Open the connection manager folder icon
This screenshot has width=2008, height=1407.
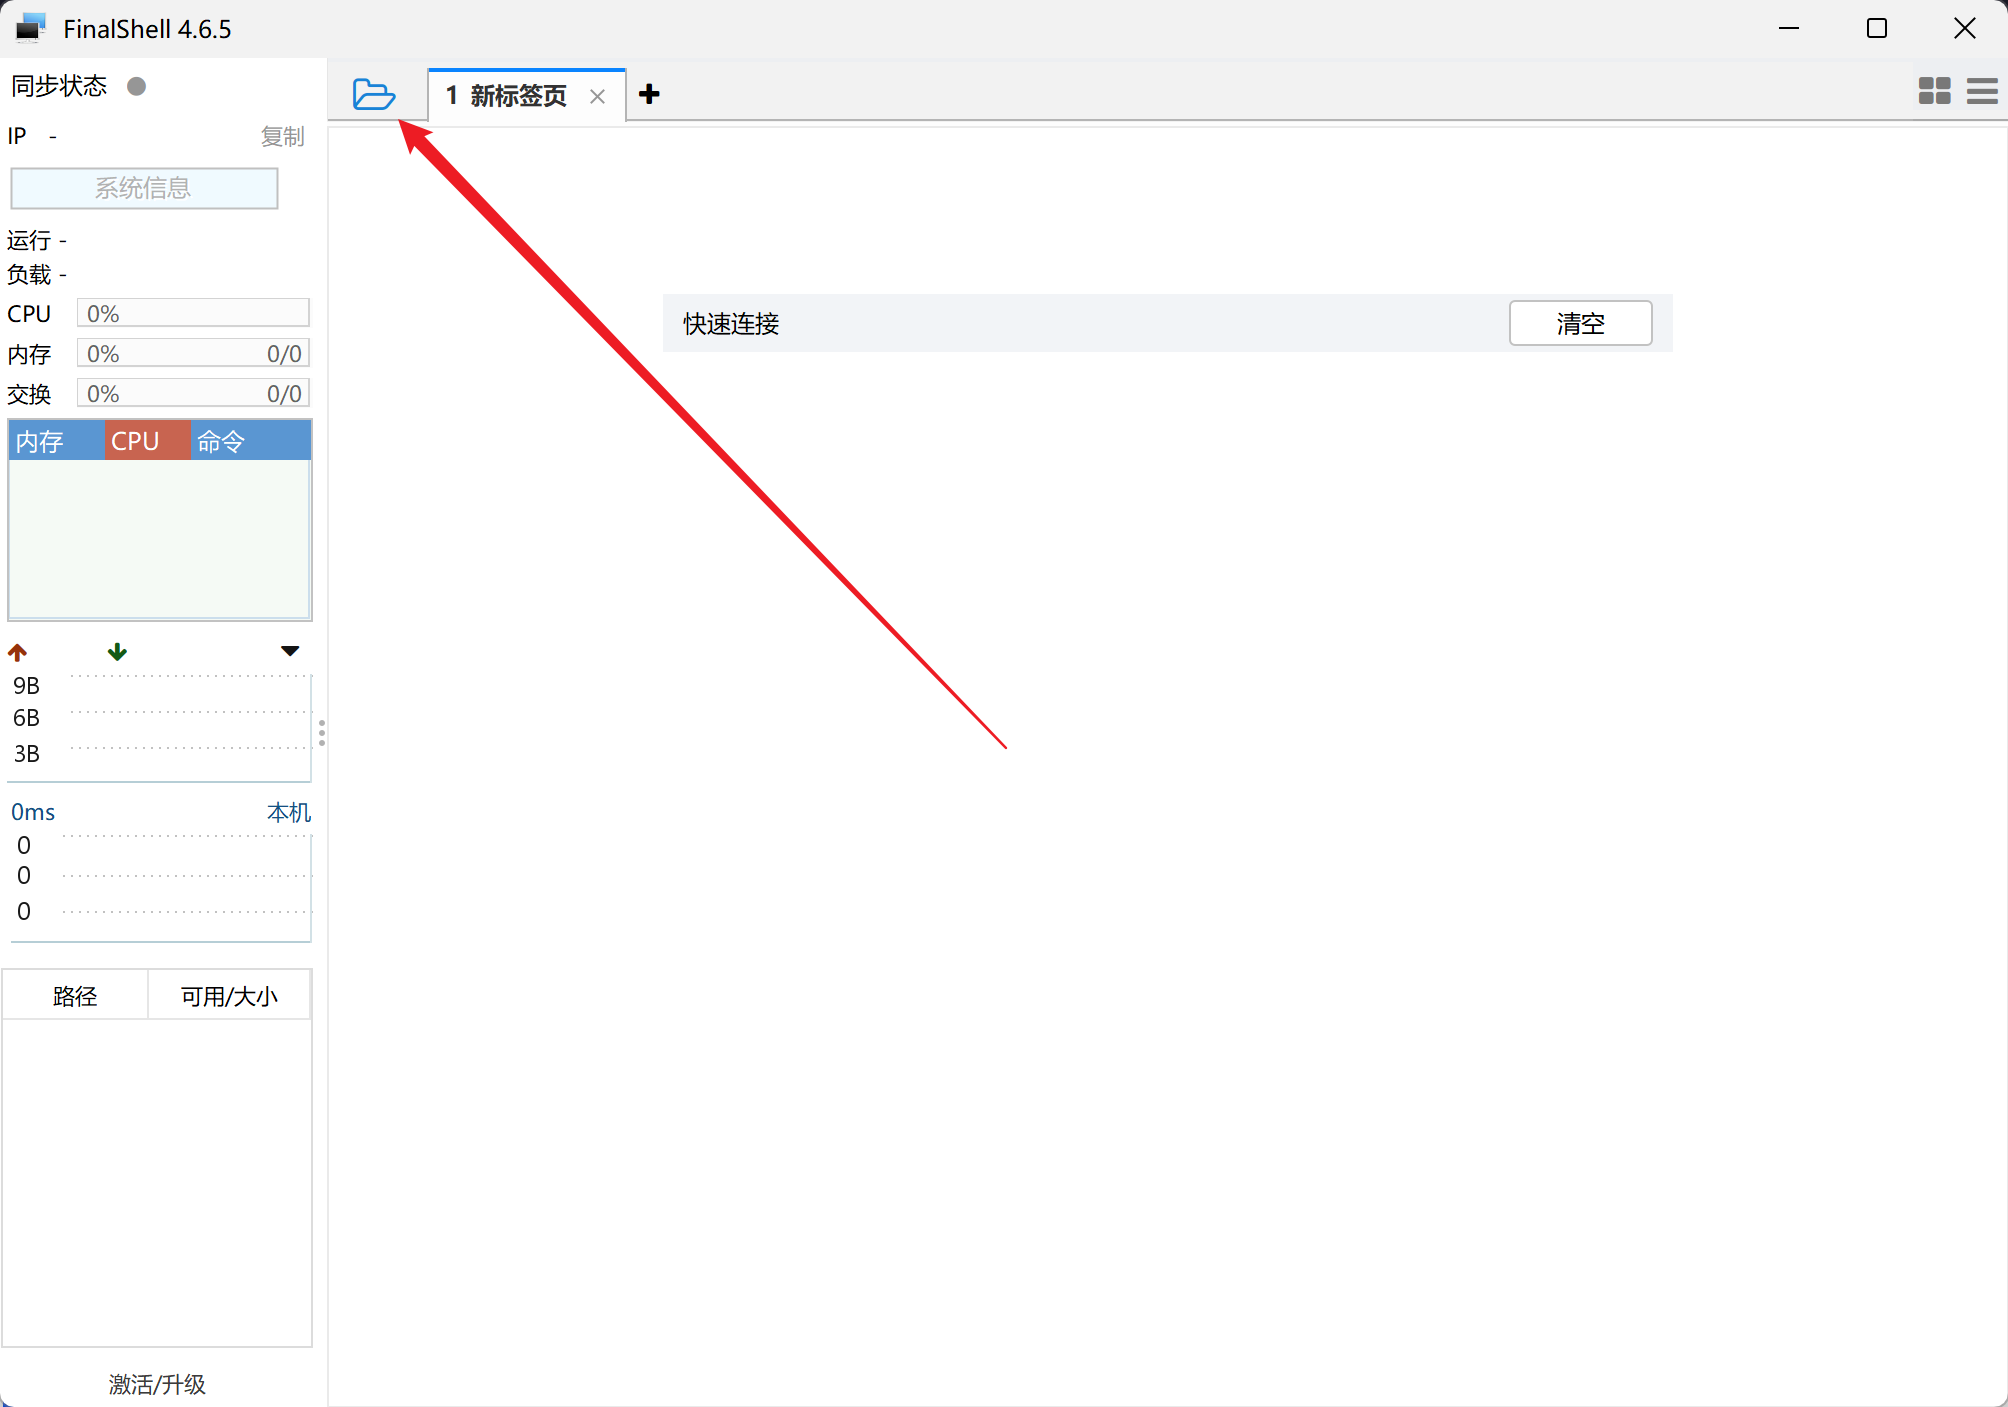[374, 95]
